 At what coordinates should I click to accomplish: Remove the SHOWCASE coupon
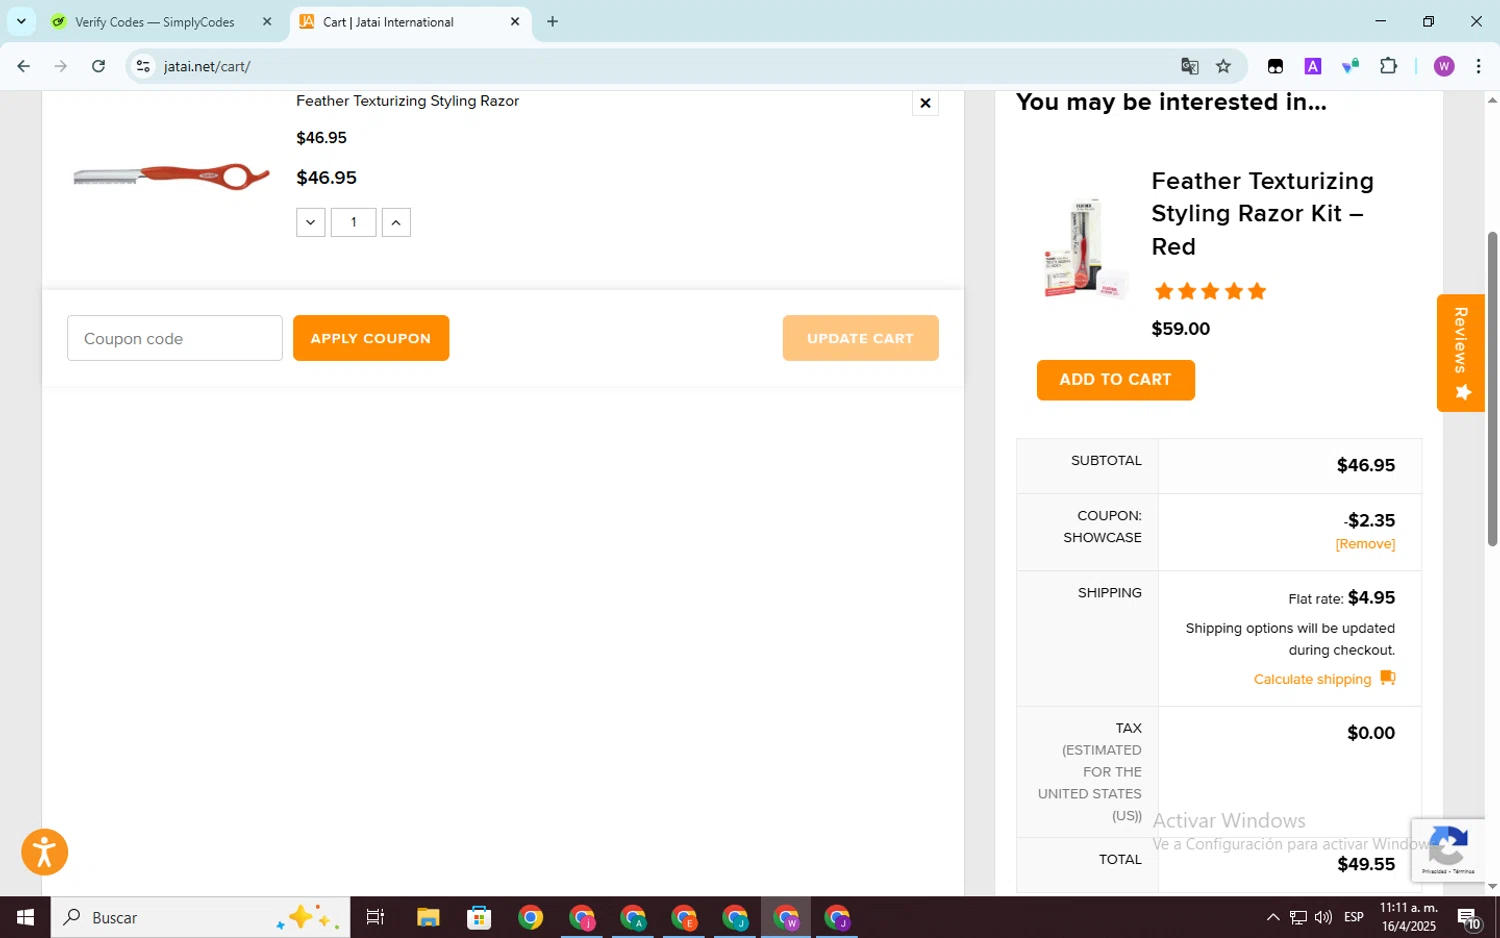(1365, 544)
